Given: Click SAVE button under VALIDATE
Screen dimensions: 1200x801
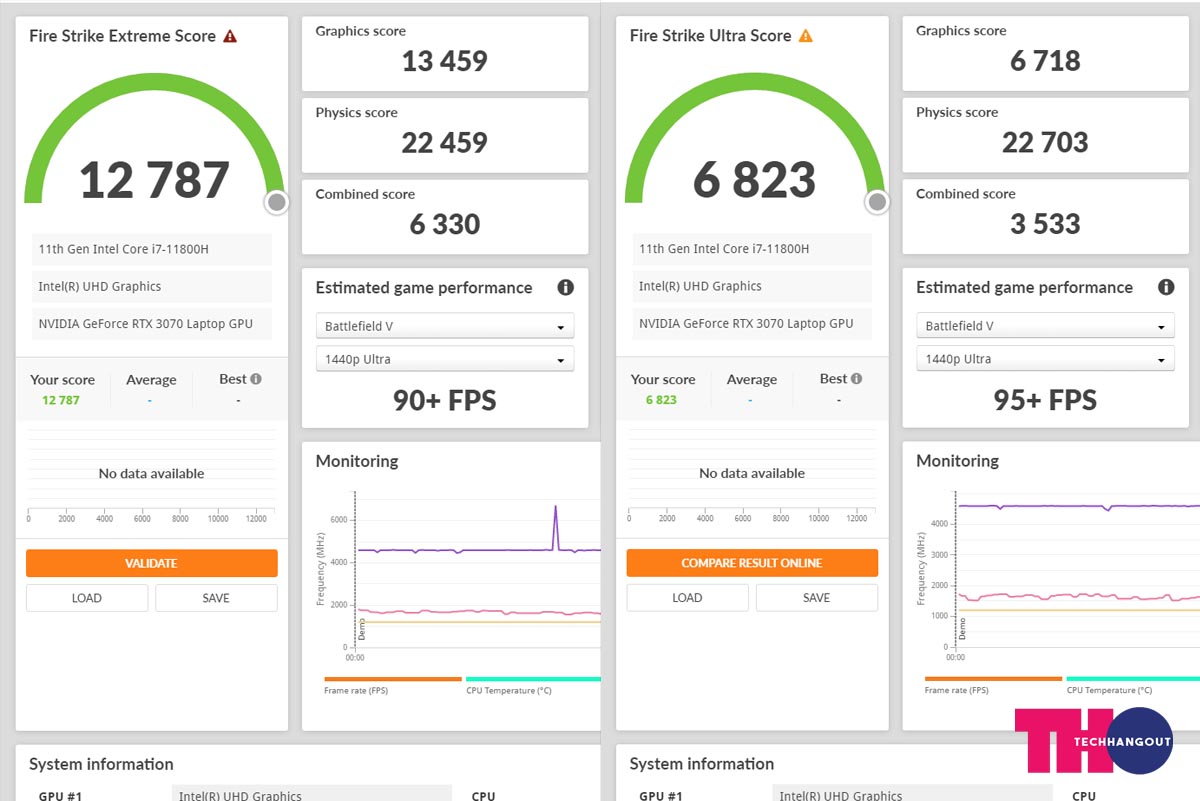Looking at the screenshot, I should click(216, 598).
